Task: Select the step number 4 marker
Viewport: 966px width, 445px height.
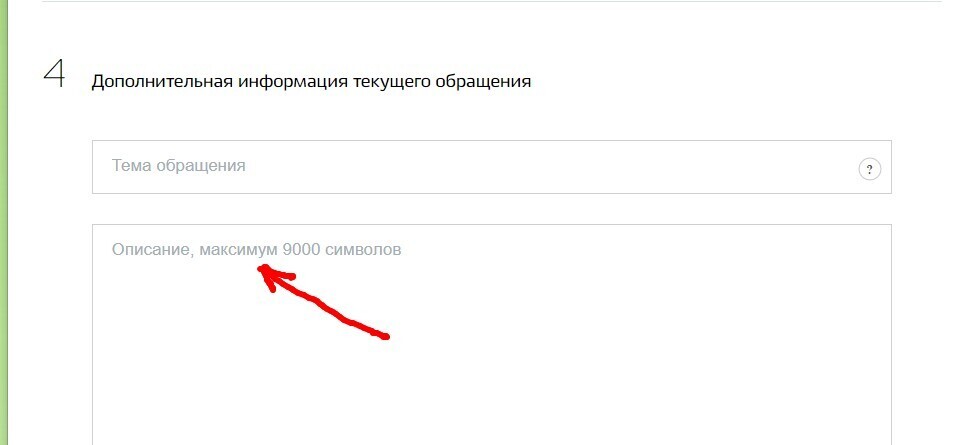Action: (54, 75)
